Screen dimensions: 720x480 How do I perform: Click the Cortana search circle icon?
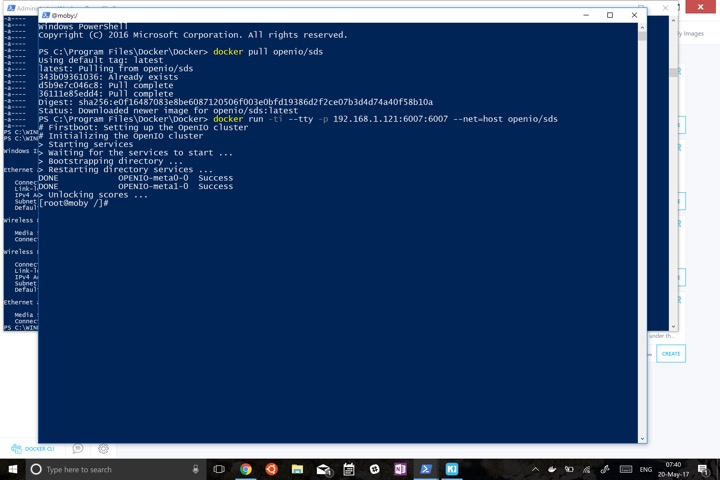coord(36,469)
